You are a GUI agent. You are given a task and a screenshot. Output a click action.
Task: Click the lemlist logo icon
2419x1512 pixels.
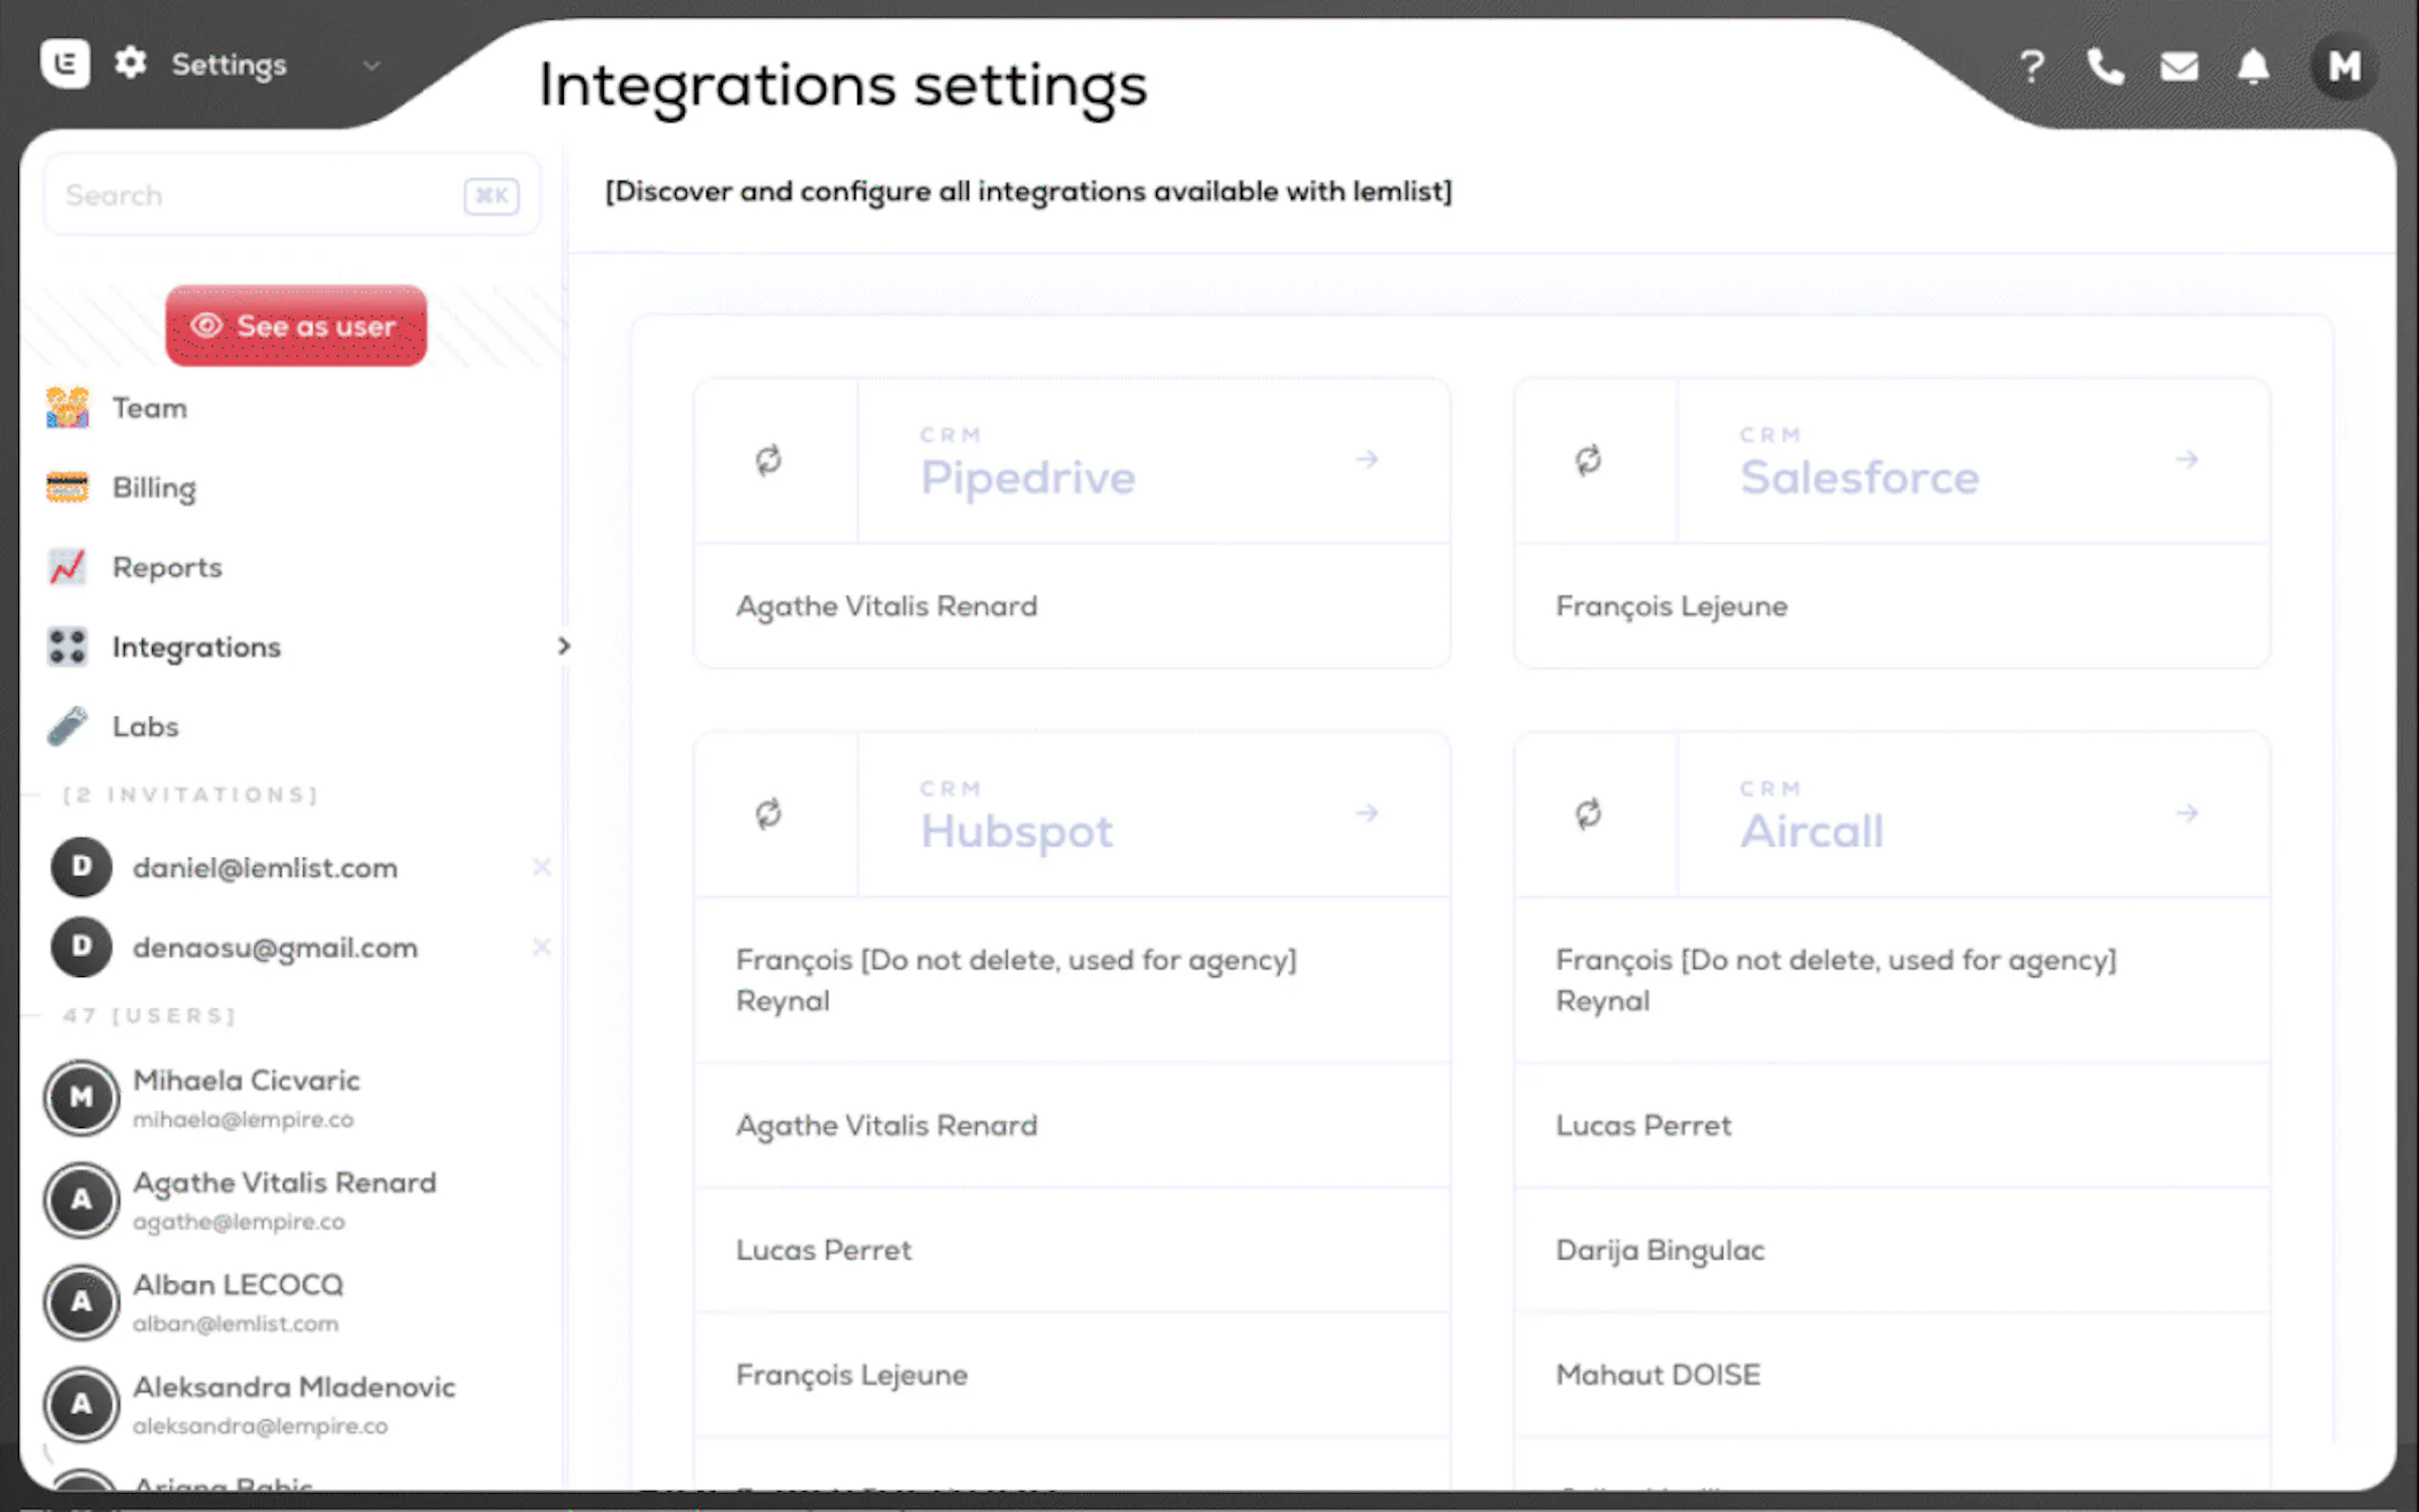coord(65,64)
